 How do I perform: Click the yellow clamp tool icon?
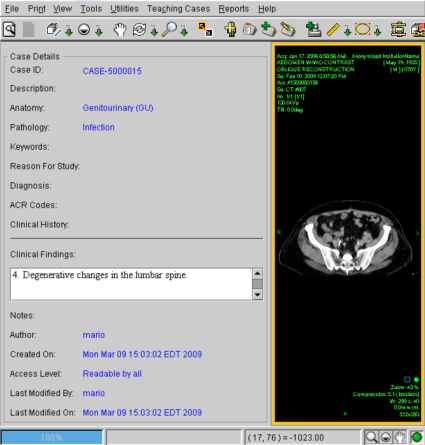pos(398,29)
